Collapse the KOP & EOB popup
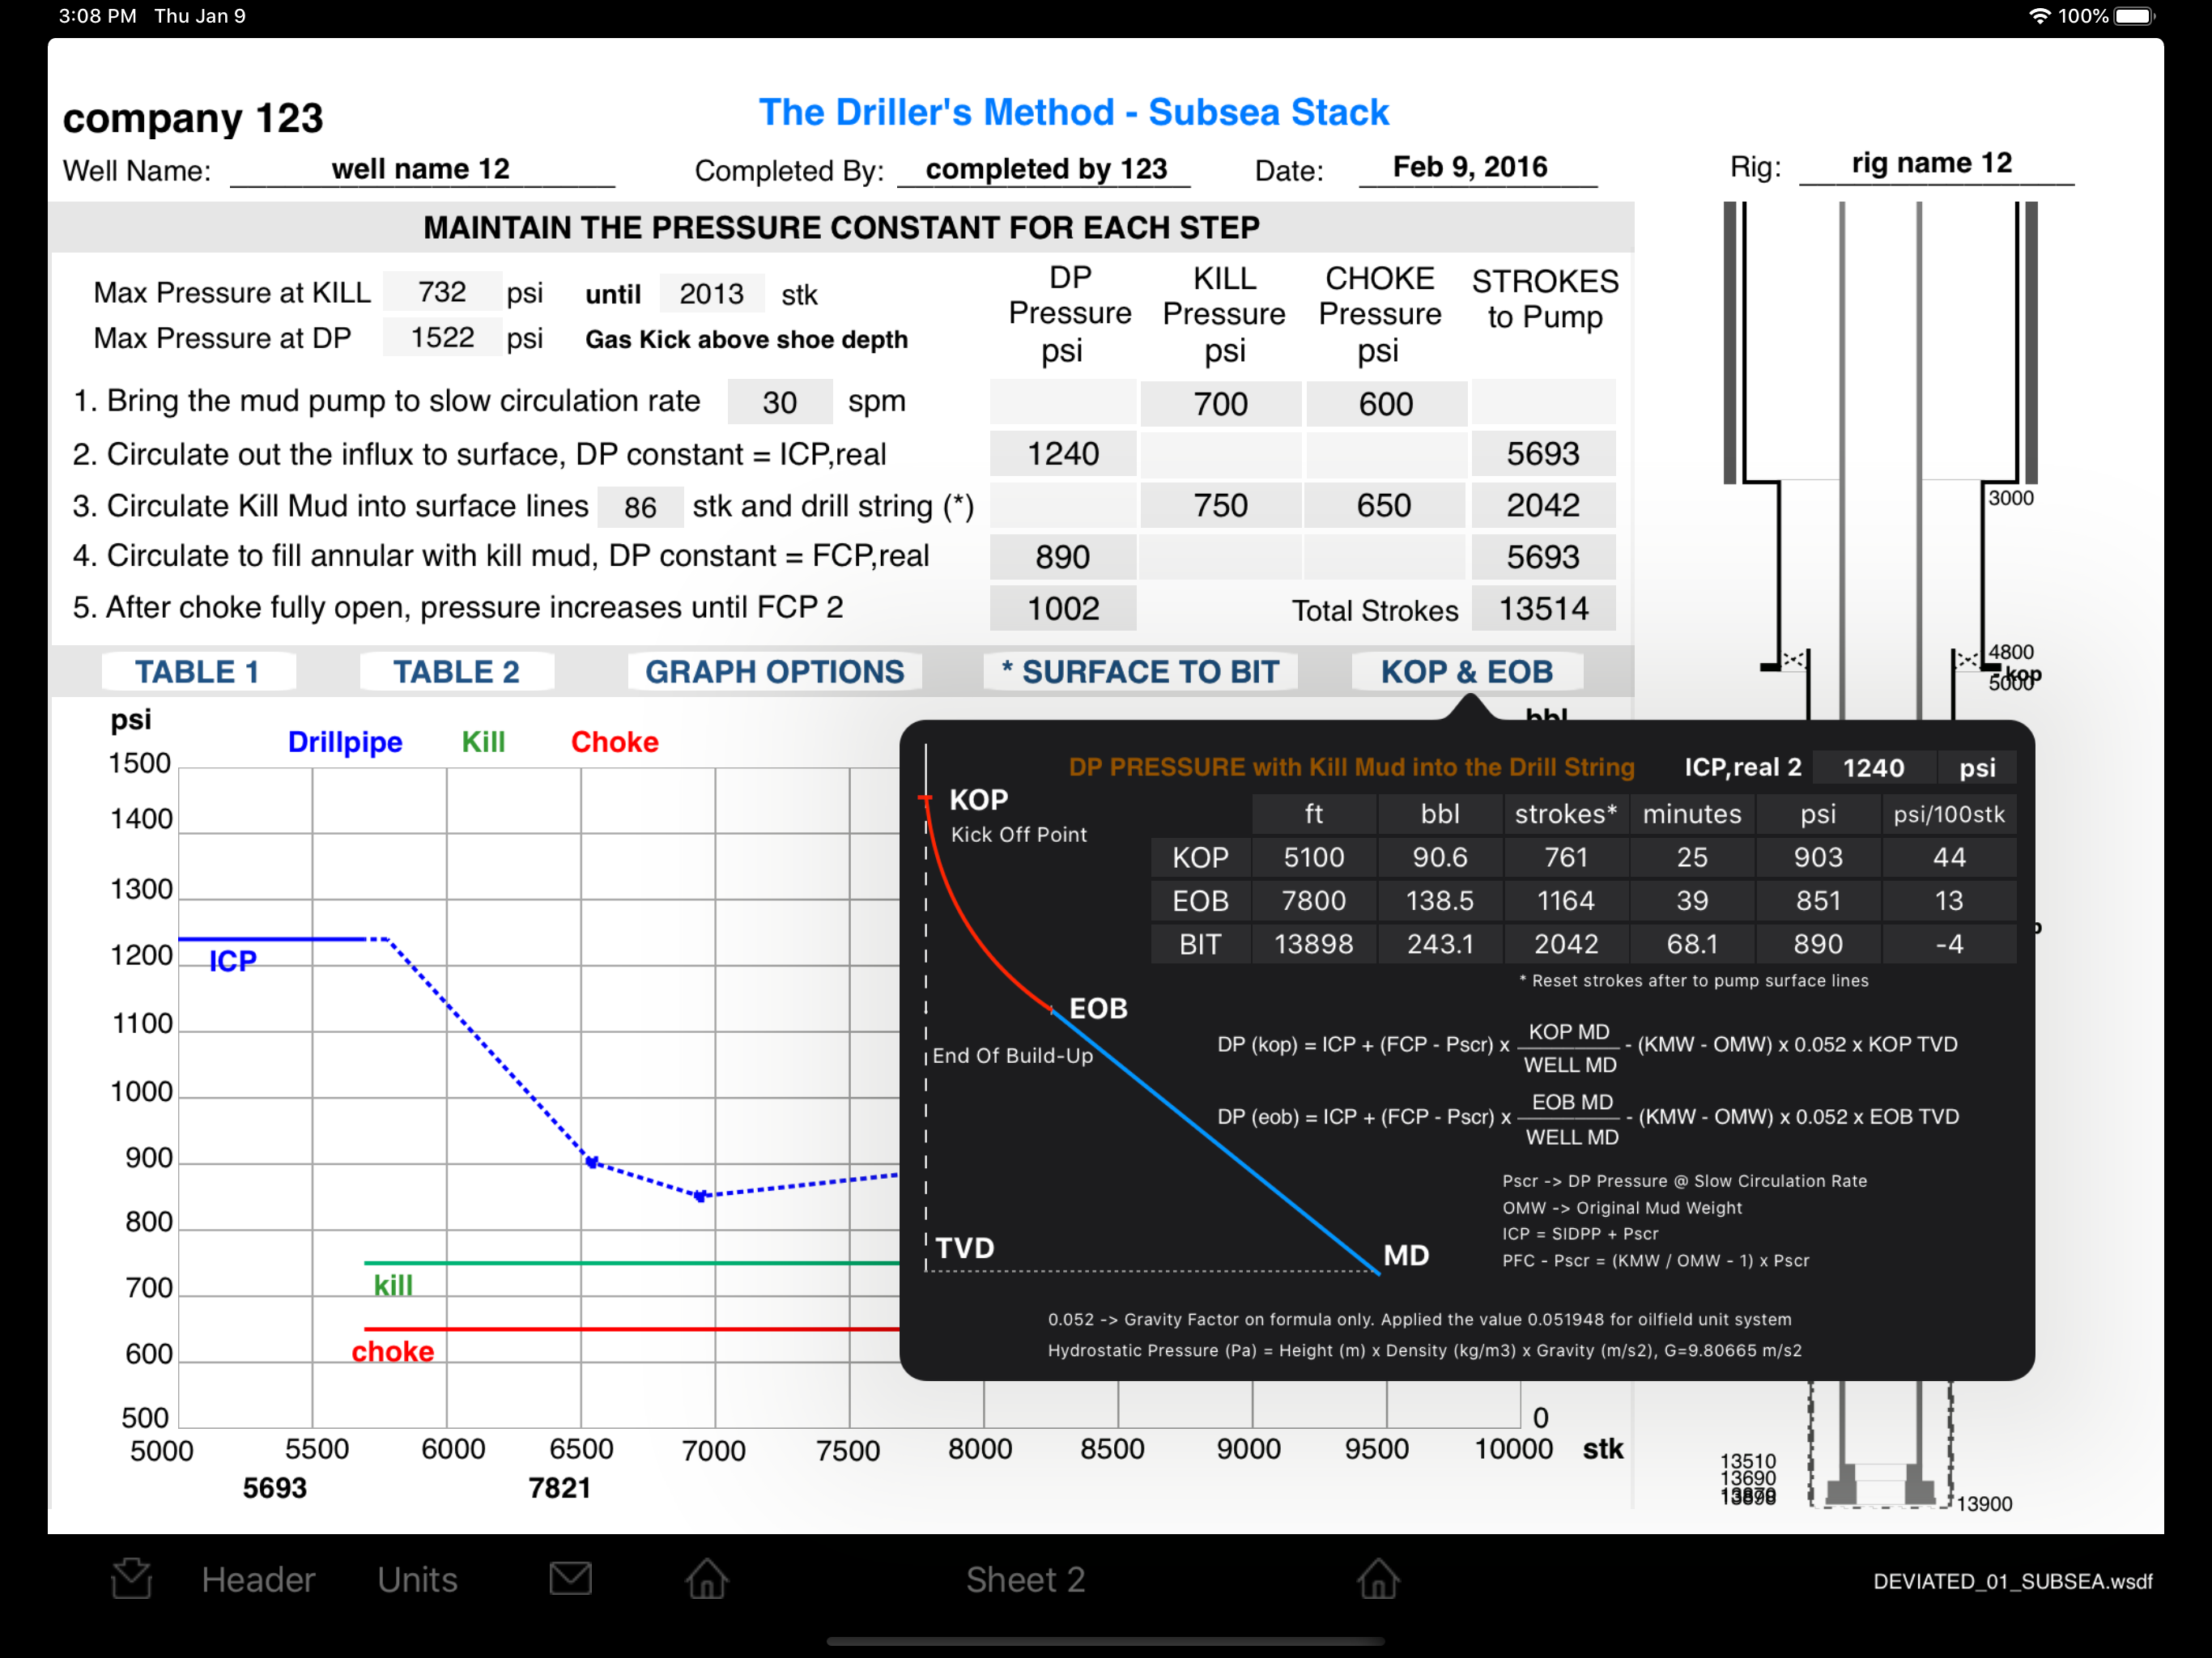The height and width of the screenshot is (1658, 2212). pyautogui.click(x=1466, y=671)
